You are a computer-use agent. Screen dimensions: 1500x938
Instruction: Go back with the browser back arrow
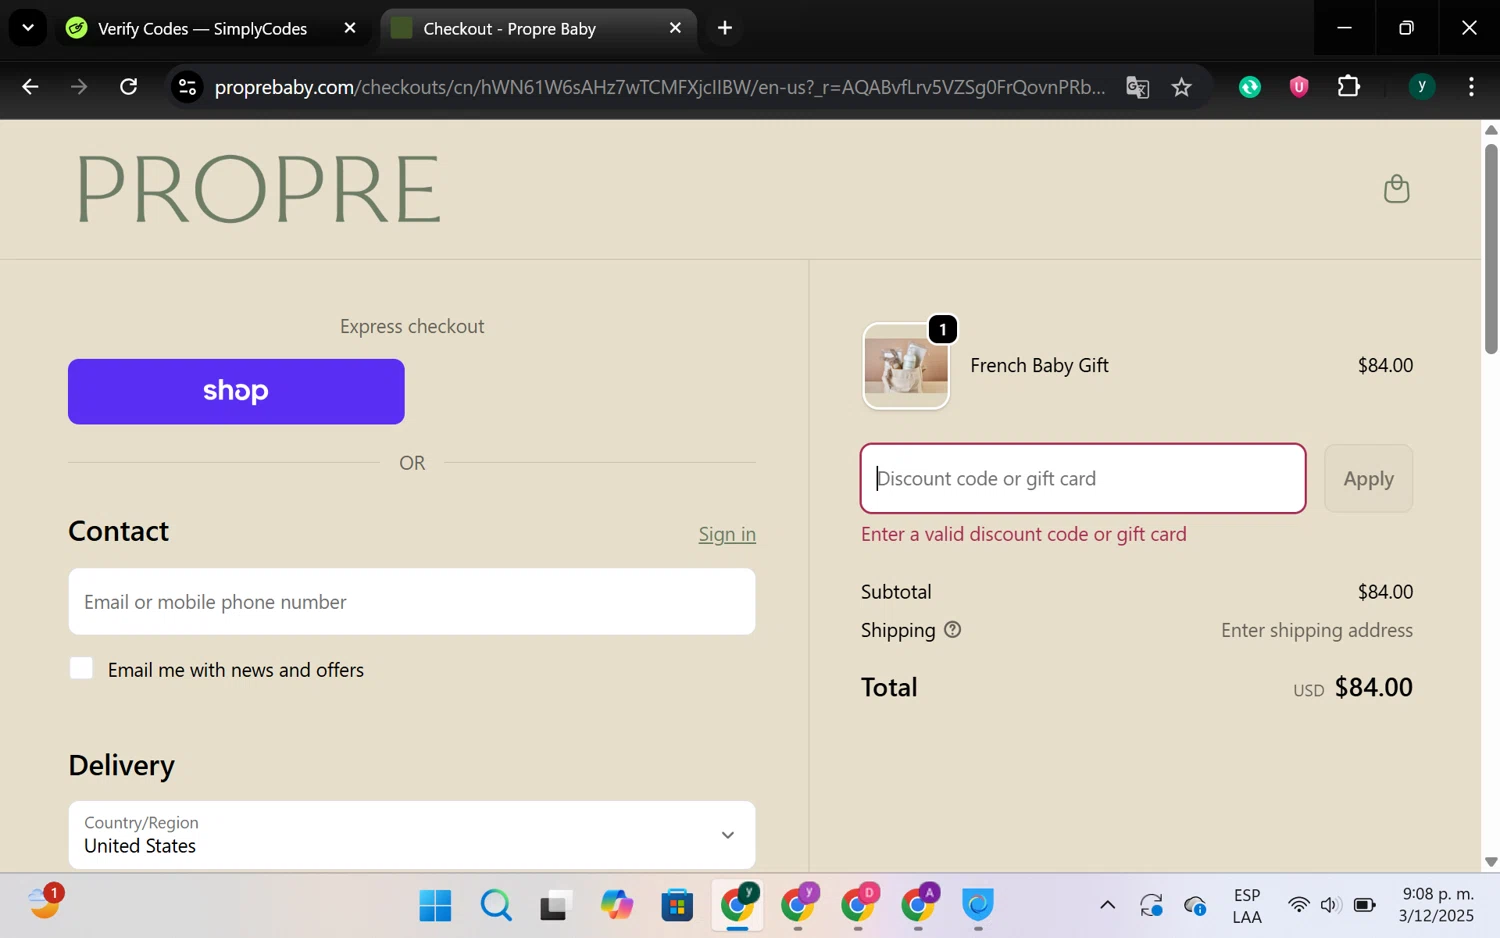tap(30, 87)
